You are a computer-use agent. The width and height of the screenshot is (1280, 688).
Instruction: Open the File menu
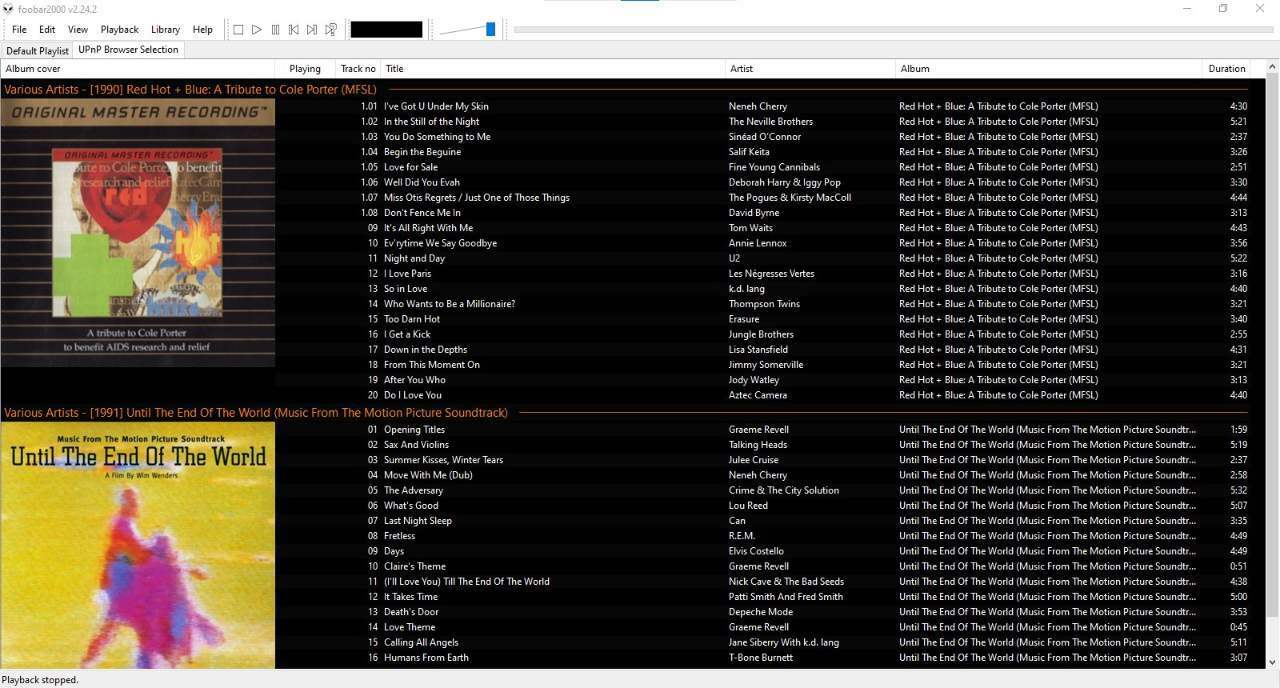pos(19,30)
